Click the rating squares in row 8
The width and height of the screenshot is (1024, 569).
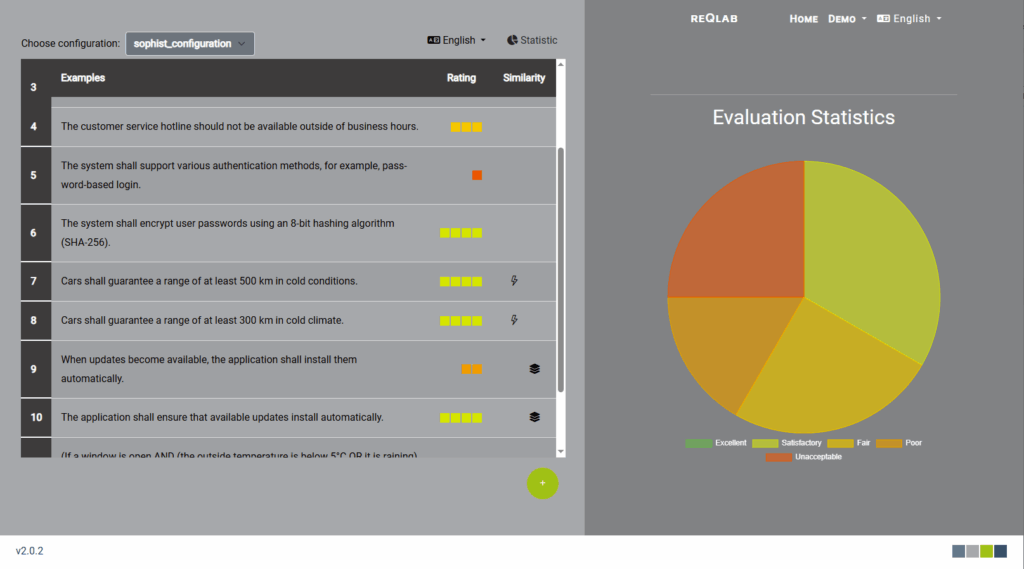(x=461, y=321)
